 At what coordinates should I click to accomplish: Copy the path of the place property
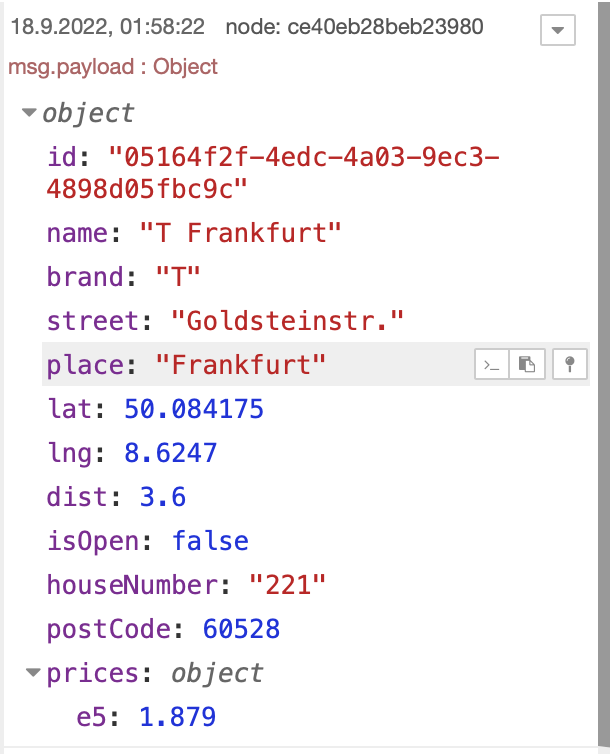[x=491, y=365]
